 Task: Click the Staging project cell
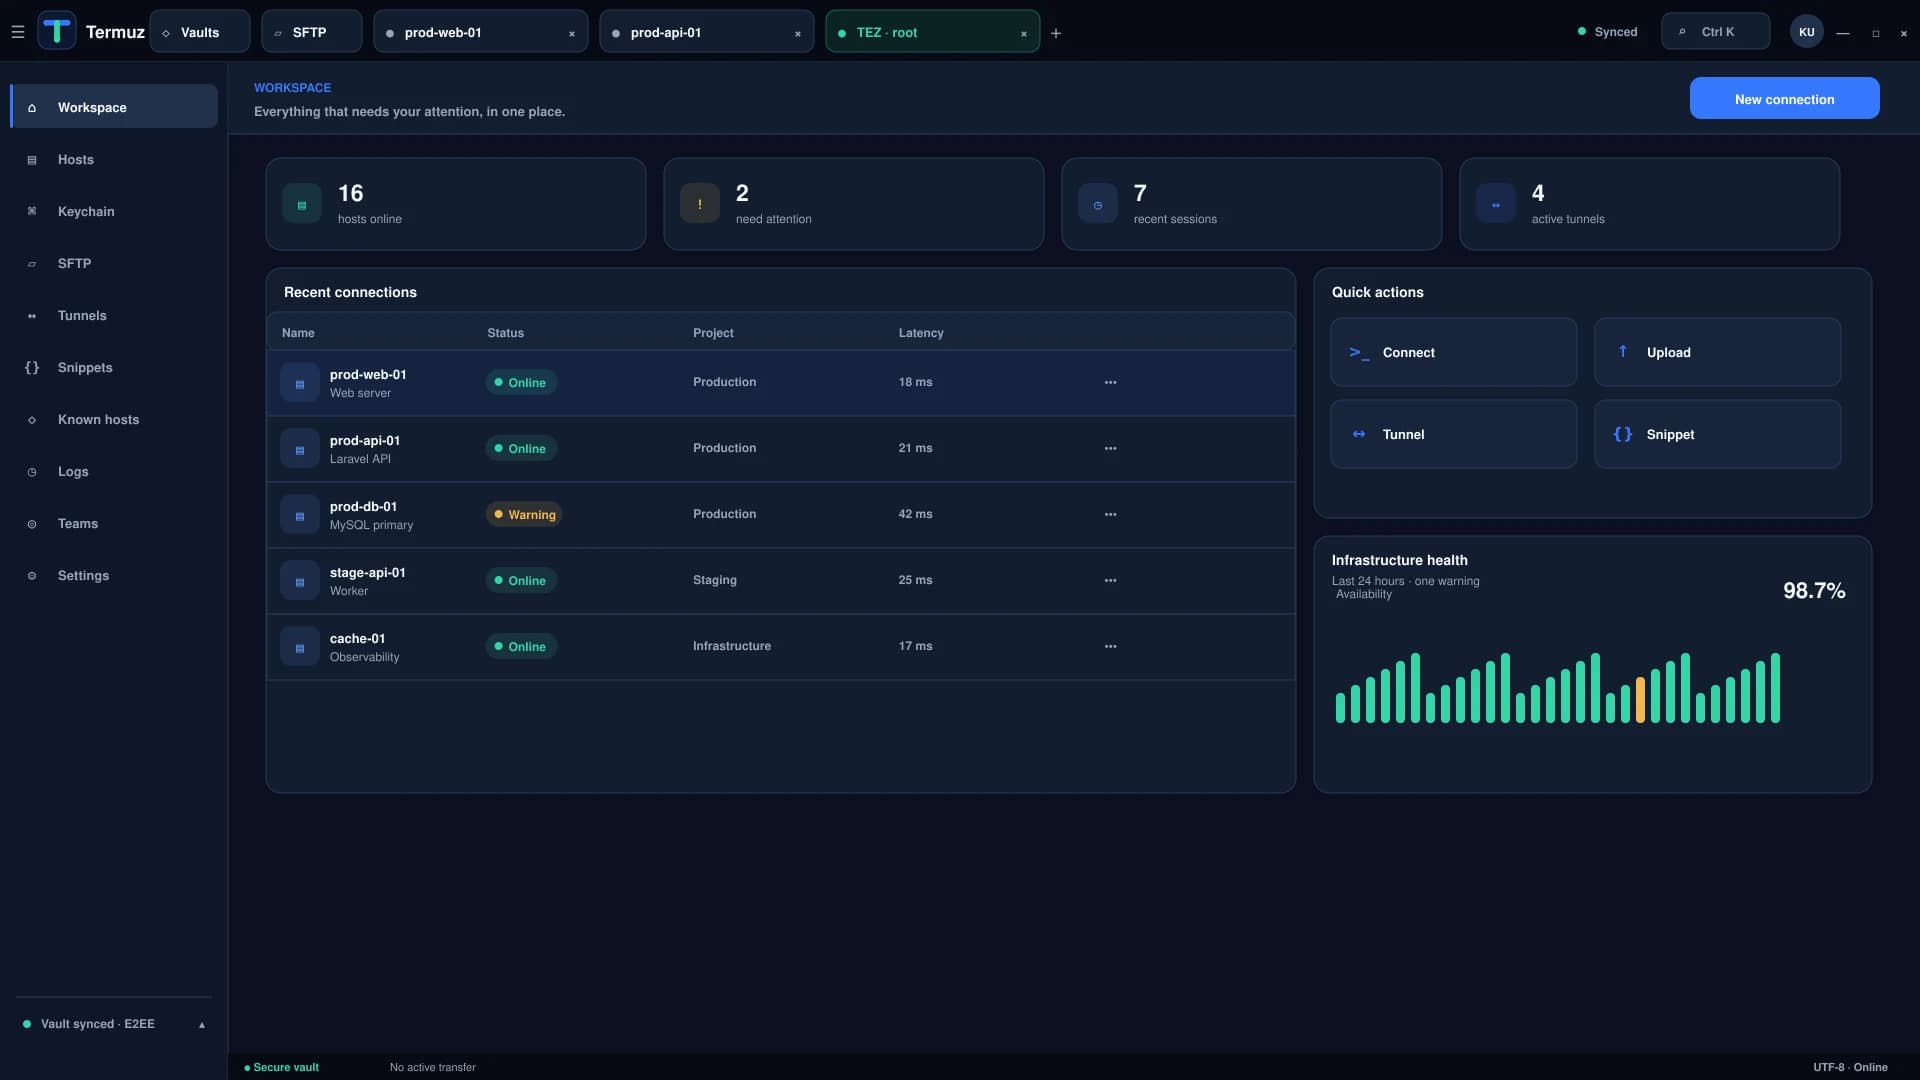point(715,580)
